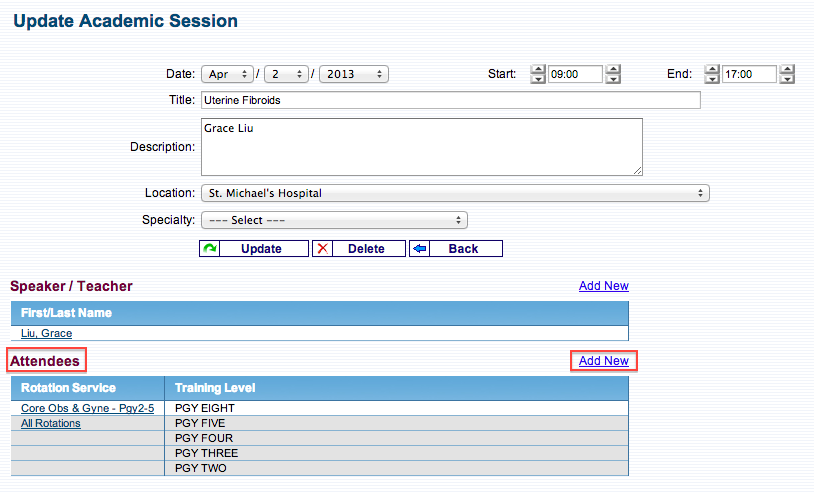Click Add New for Speaker / Teacher
This screenshot has width=814, height=494.
pyautogui.click(x=603, y=286)
